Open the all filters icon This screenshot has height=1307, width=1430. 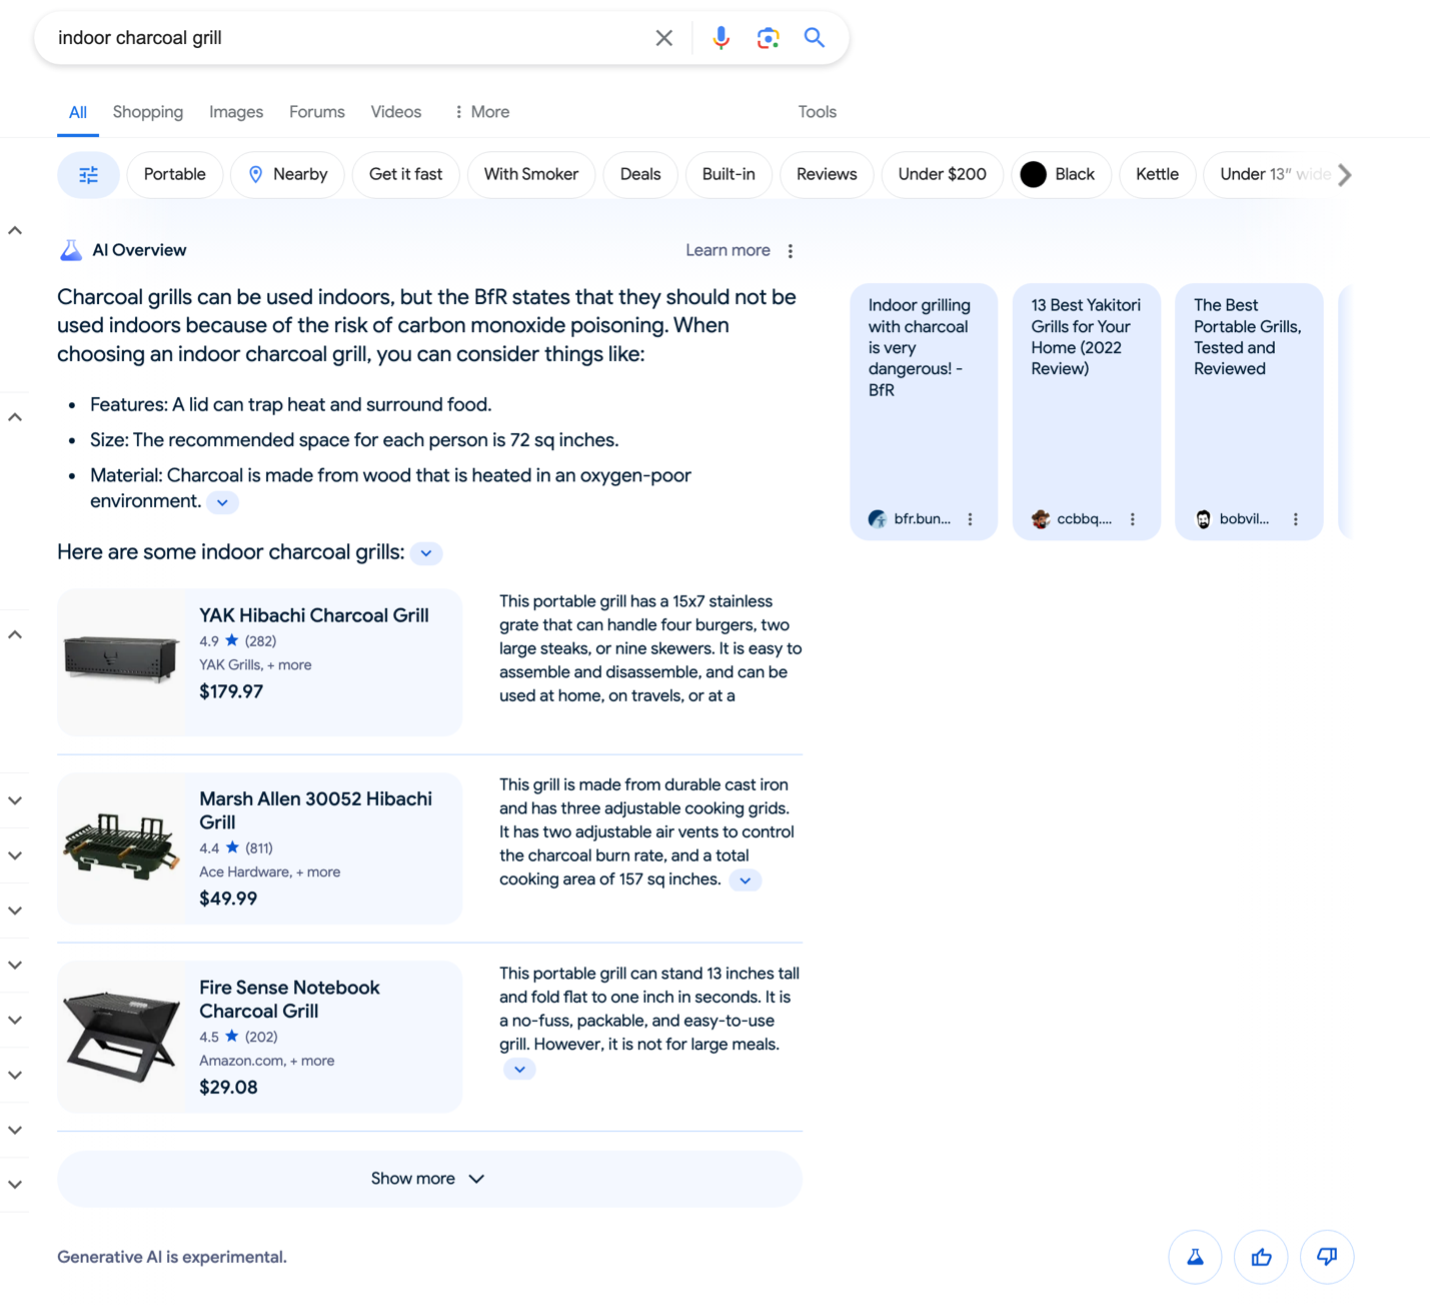(x=88, y=175)
